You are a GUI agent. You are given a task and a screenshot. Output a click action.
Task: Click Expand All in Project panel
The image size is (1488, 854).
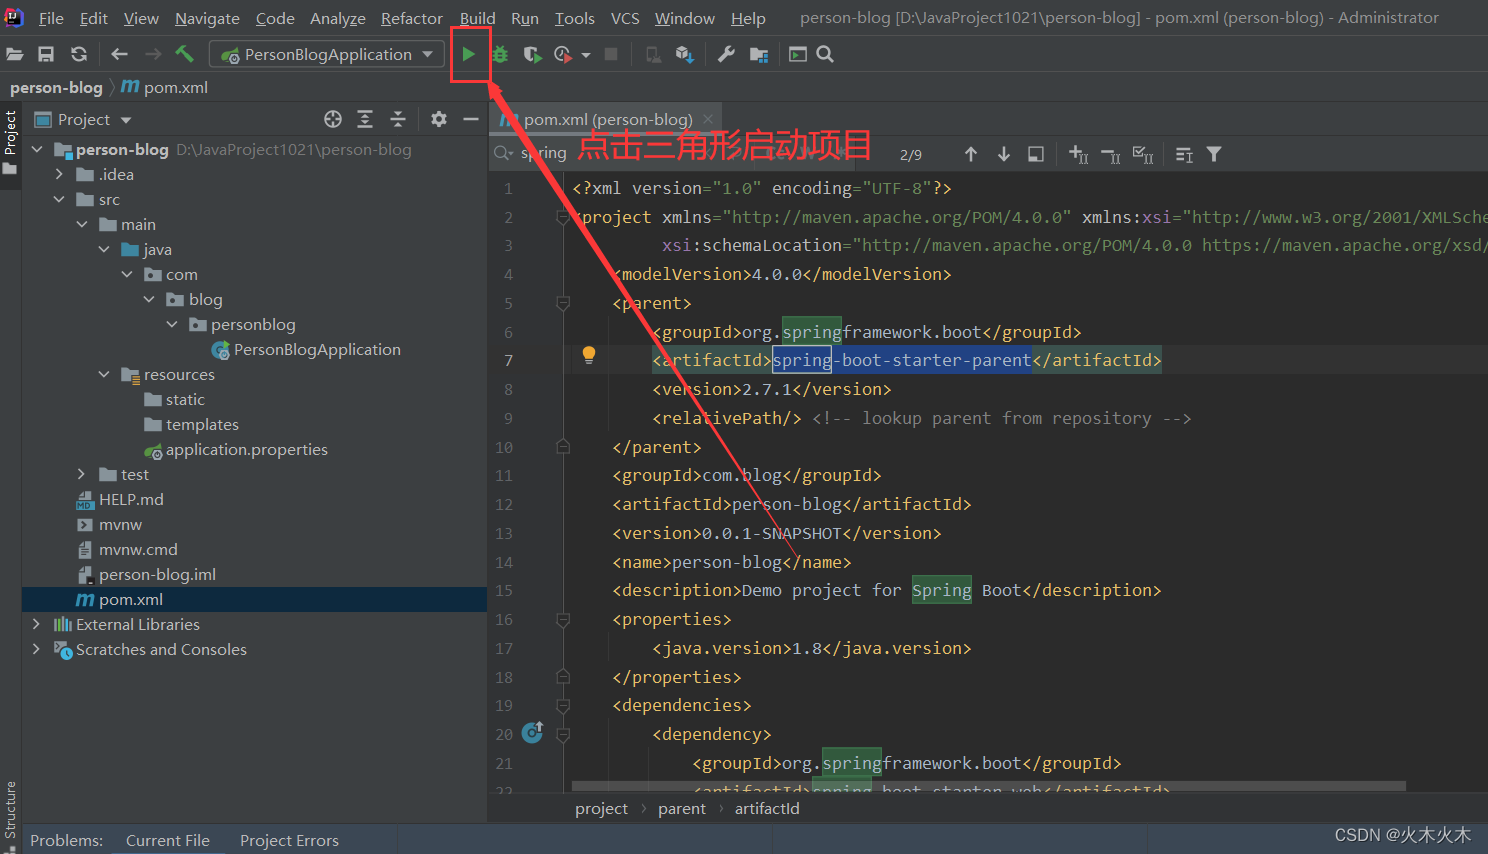pyautogui.click(x=365, y=119)
